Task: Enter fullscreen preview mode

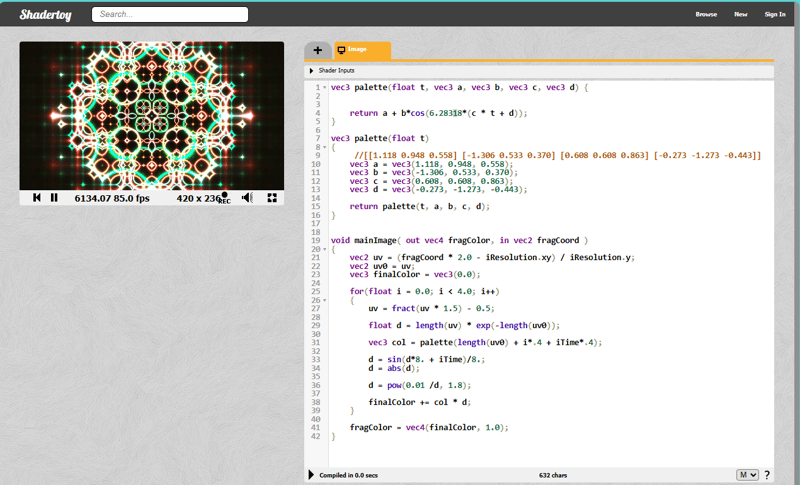Action: (x=272, y=198)
